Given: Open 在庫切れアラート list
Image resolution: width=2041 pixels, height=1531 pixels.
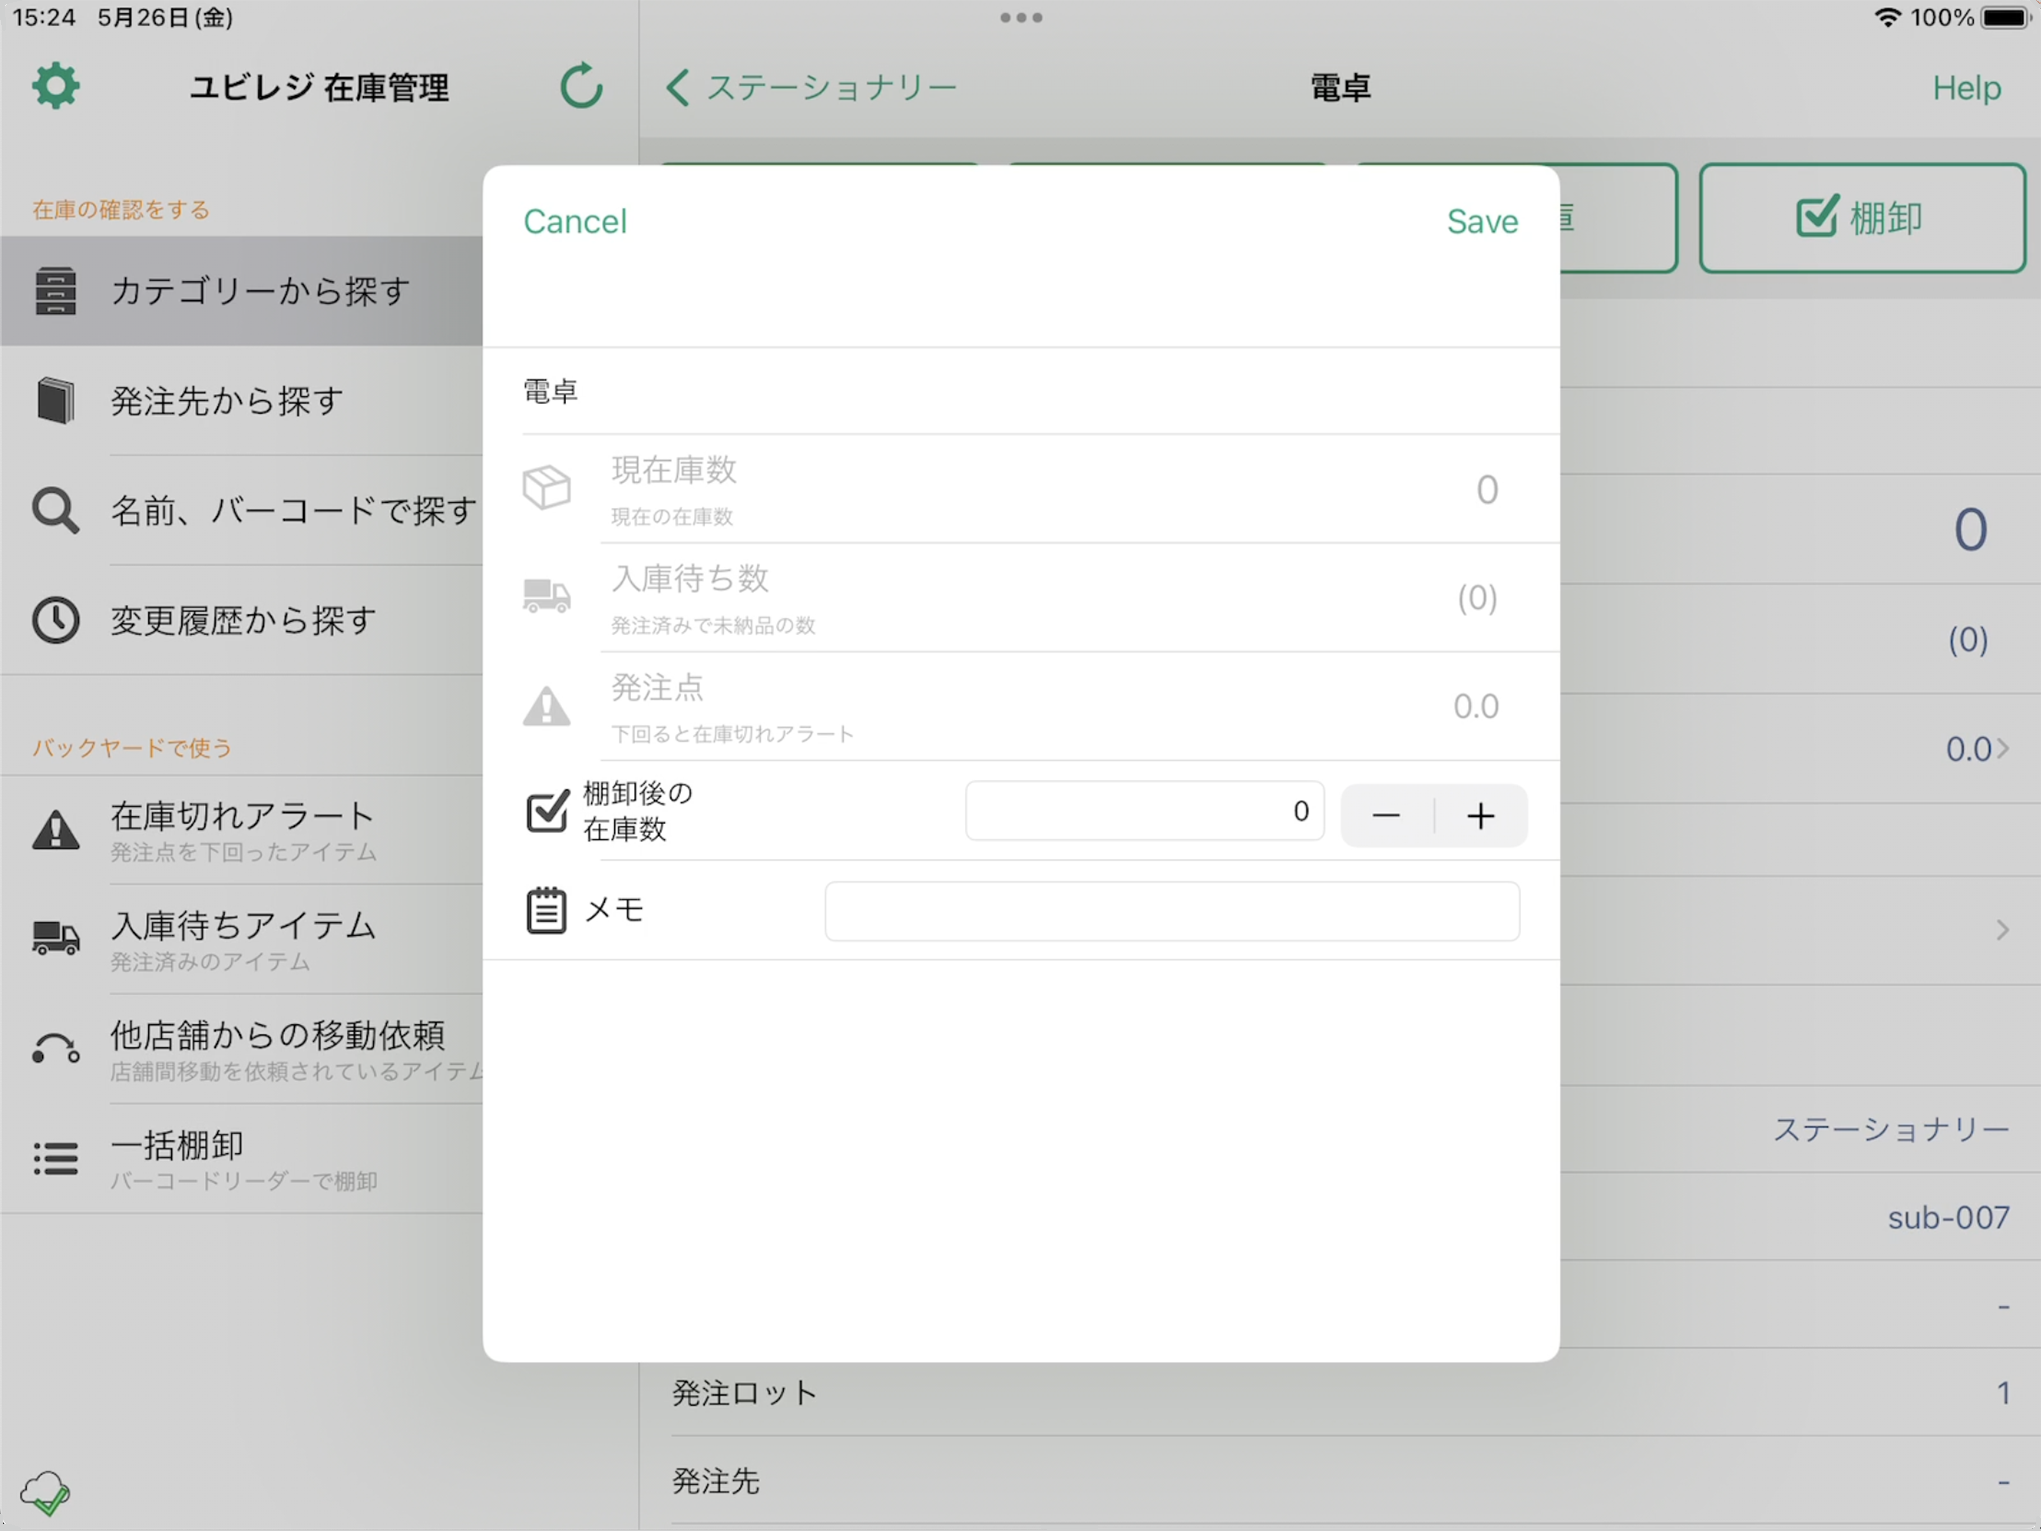Looking at the screenshot, I should point(242,830).
